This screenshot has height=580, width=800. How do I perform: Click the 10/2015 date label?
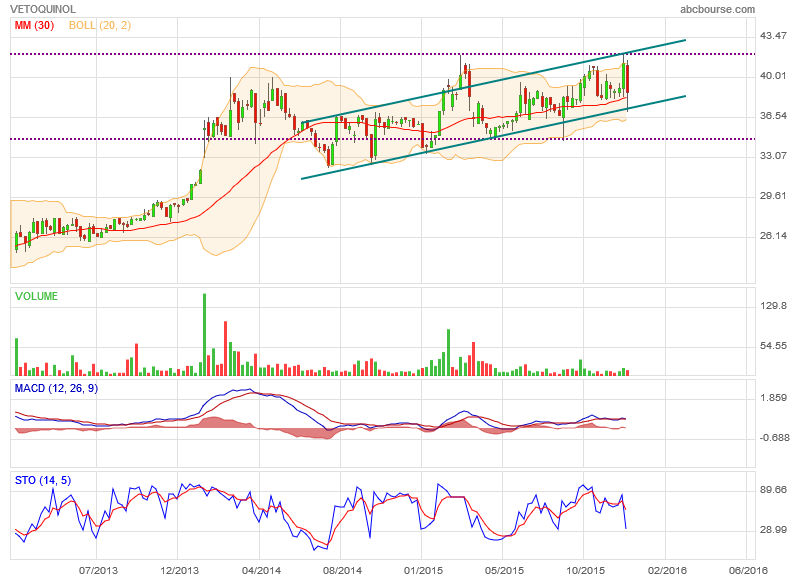(585, 570)
